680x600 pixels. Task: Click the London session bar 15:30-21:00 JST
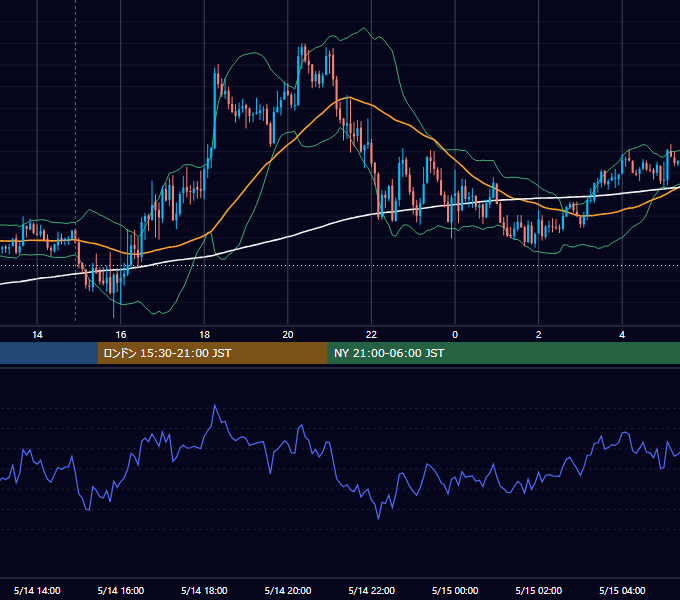click(x=212, y=353)
